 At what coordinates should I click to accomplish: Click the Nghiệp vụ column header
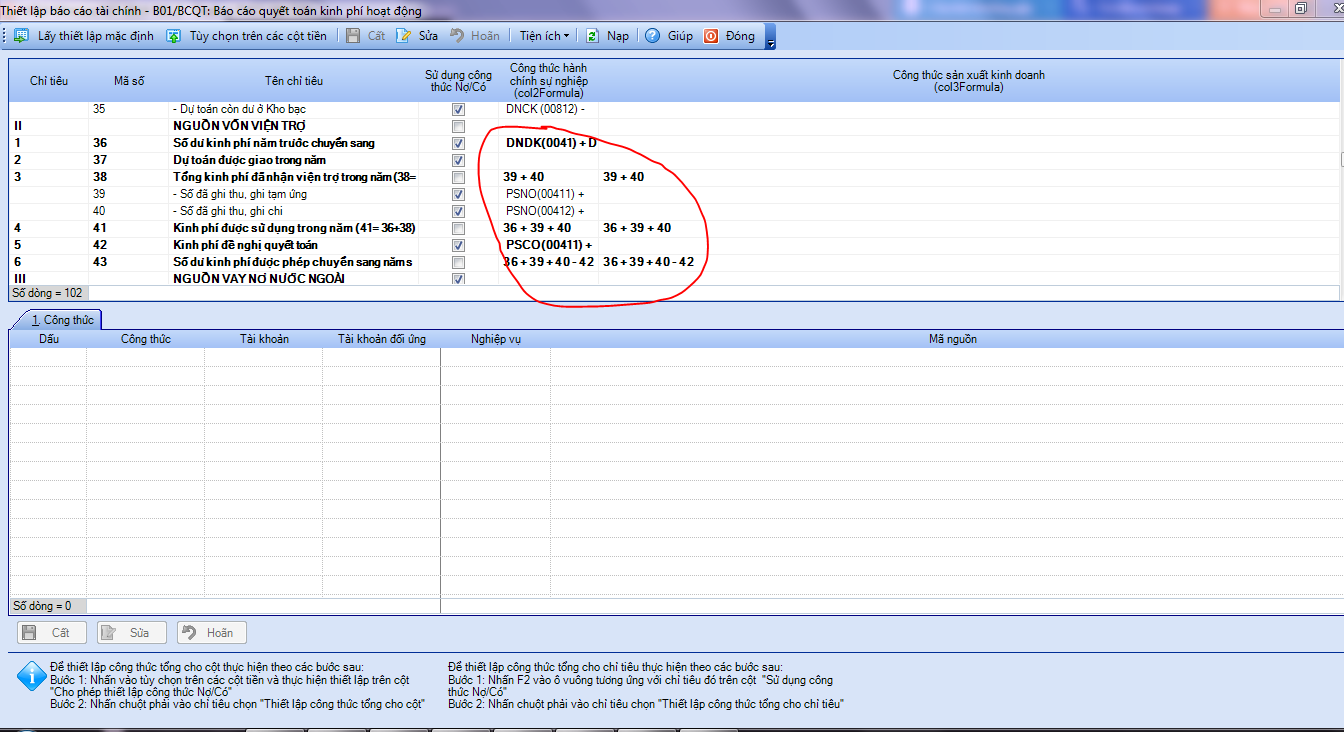[496, 339]
